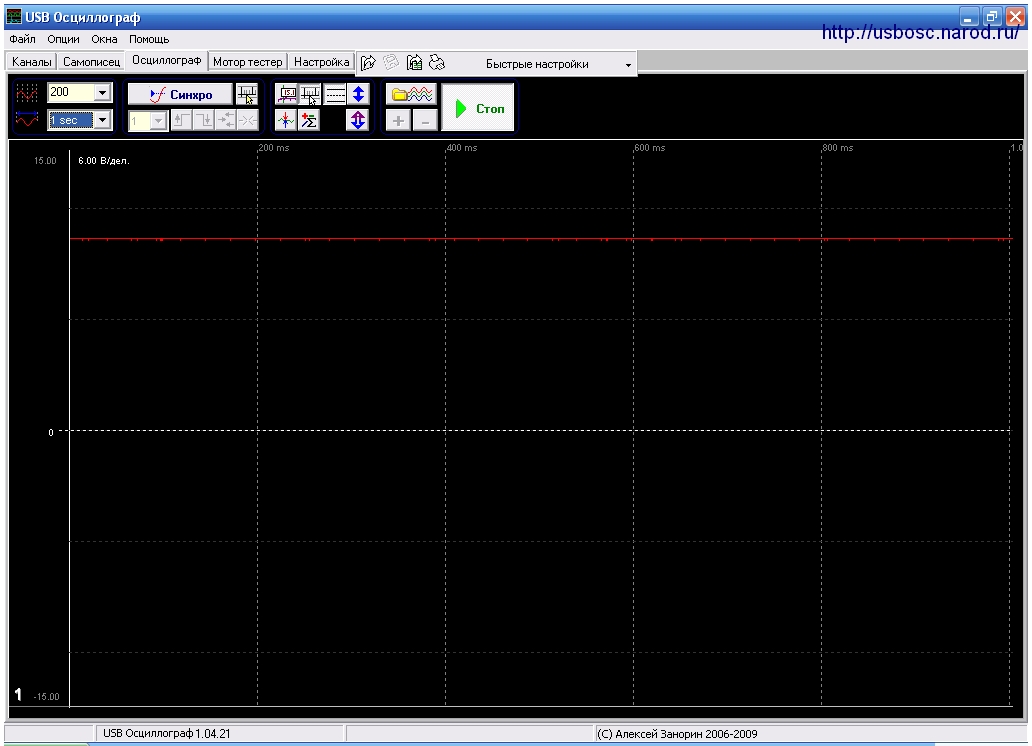Click the last greyed trigger icon with opposing arrows
This screenshot has height=746, width=1032.
[248, 120]
